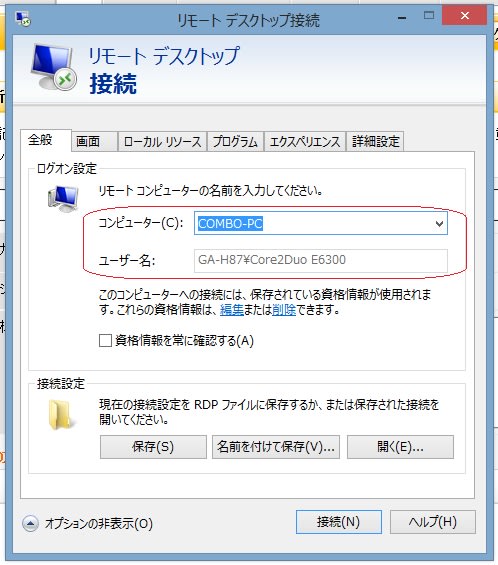The image size is (498, 565).
Task: Click the 編集 credentials link
Action: pyautogui.click(x=232, y=310)
